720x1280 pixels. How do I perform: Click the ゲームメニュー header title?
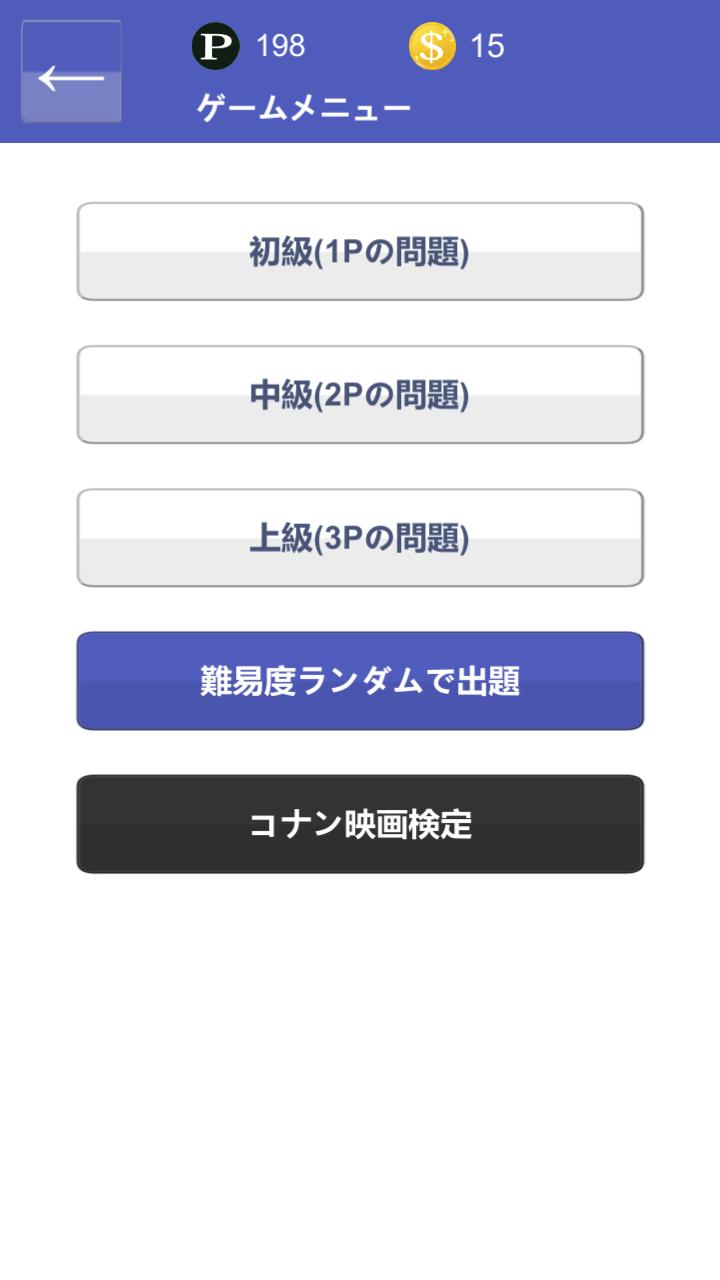pyautogui.click(x=304, y=107)
